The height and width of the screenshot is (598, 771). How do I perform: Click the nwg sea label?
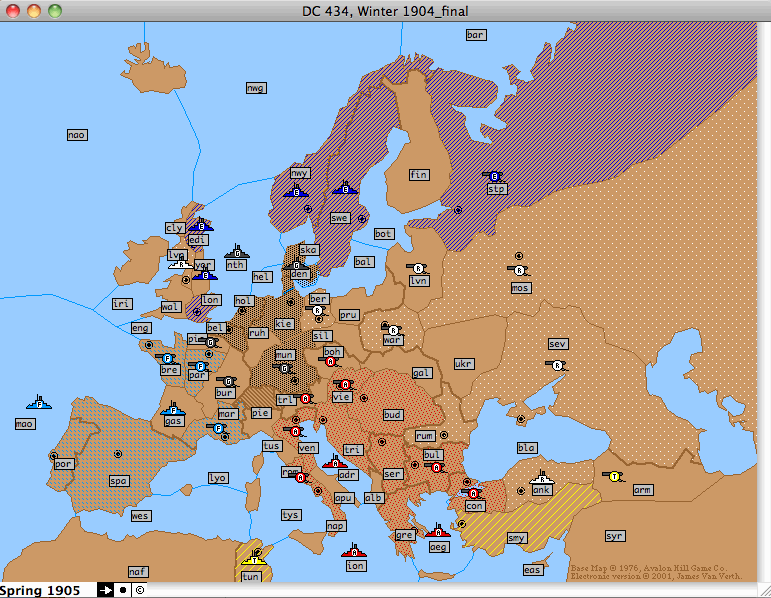256,88
